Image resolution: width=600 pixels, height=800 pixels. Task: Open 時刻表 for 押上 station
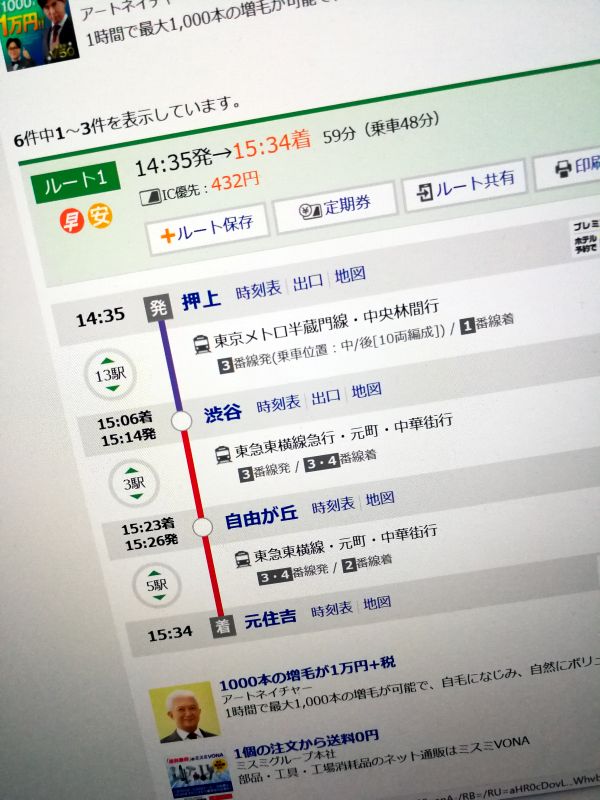(x=258, y=291)
